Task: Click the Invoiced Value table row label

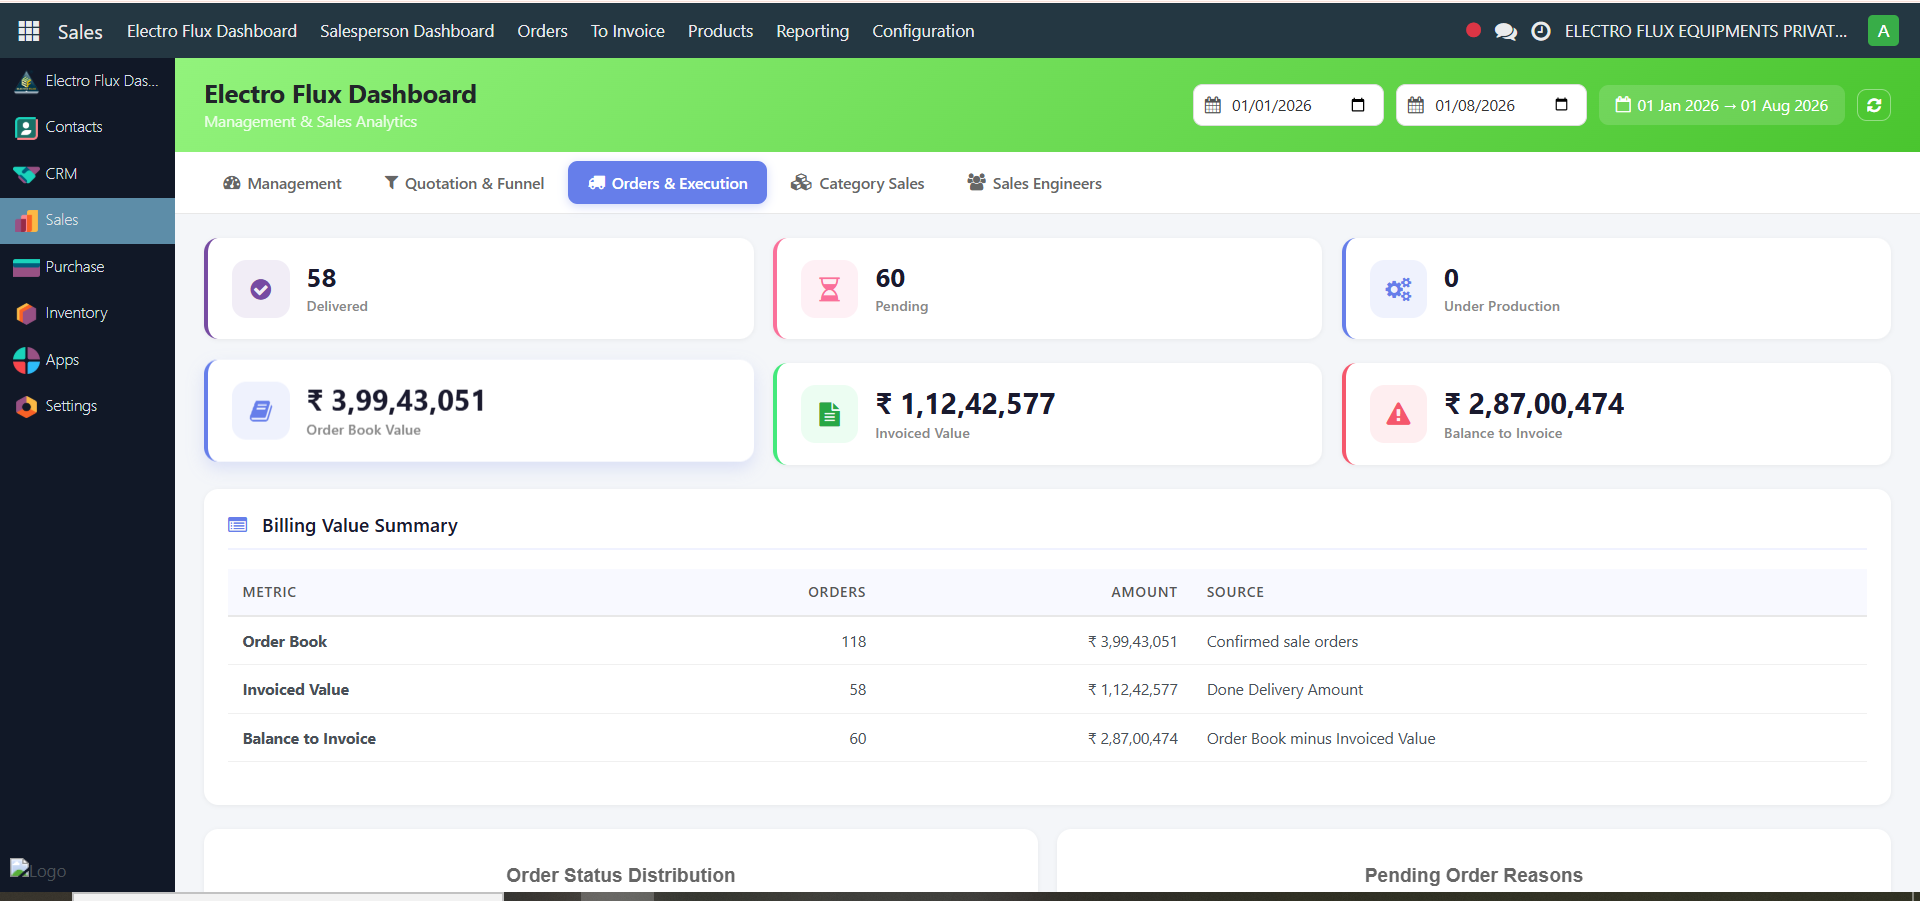Action: 296,689
